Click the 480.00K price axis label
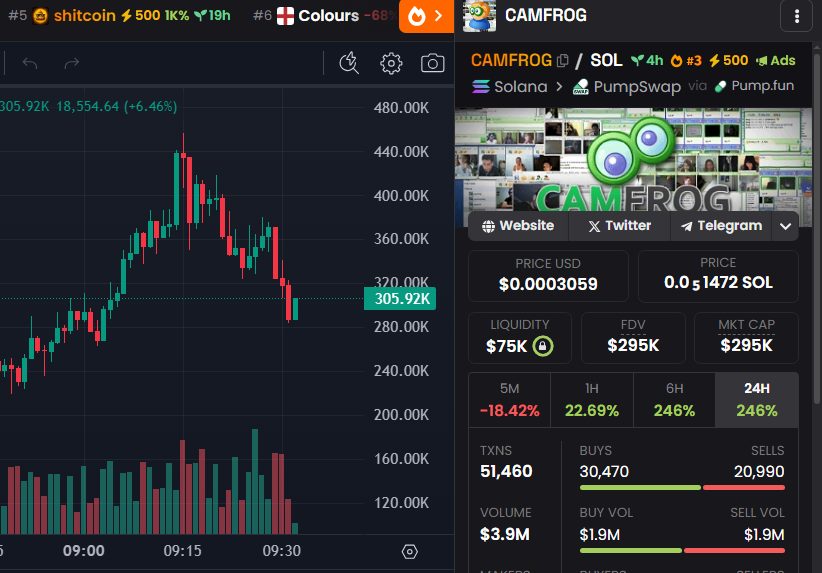822x573 pixels. pyautogui.click(x=401, y=108)
